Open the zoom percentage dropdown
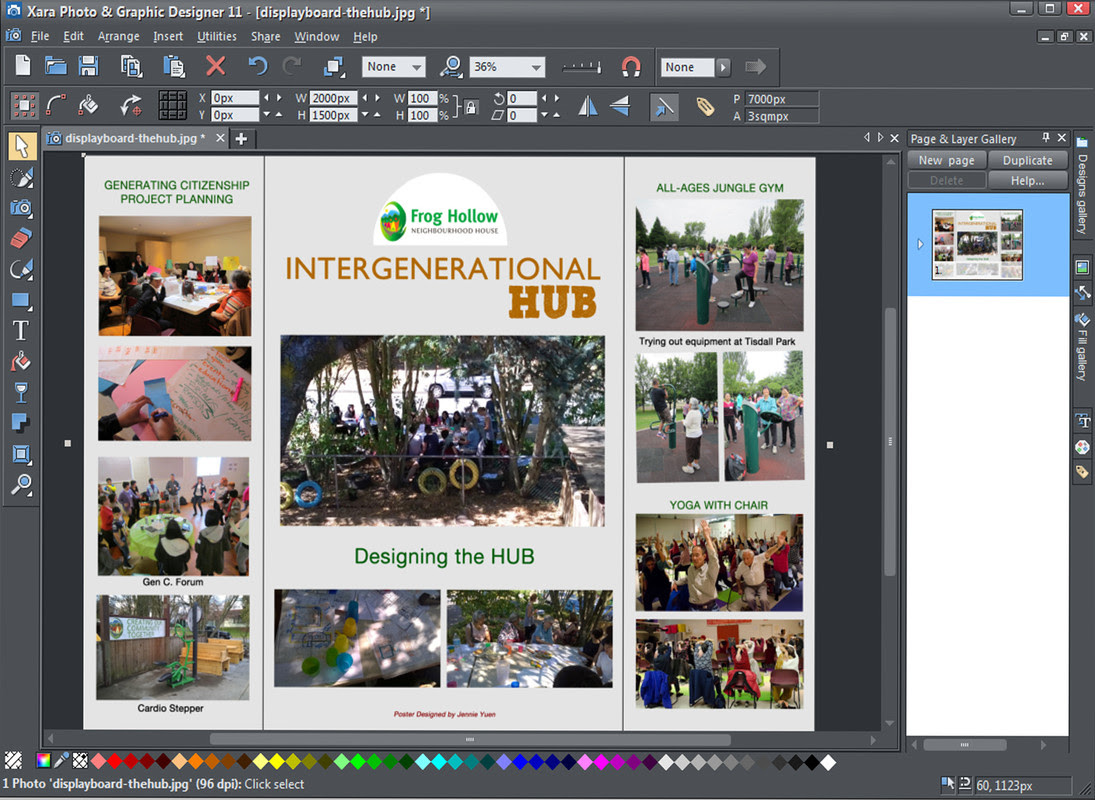This screenshot has height=800, width=1095. [537, 67]
